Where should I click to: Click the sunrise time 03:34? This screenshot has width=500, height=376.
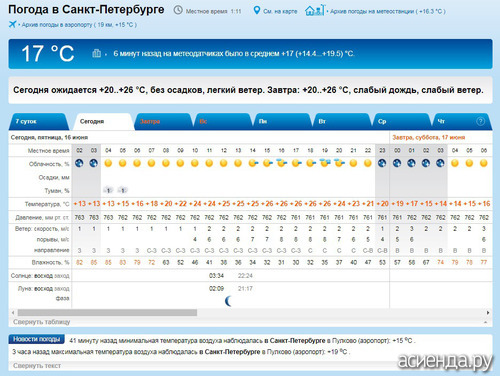point(216,276)
